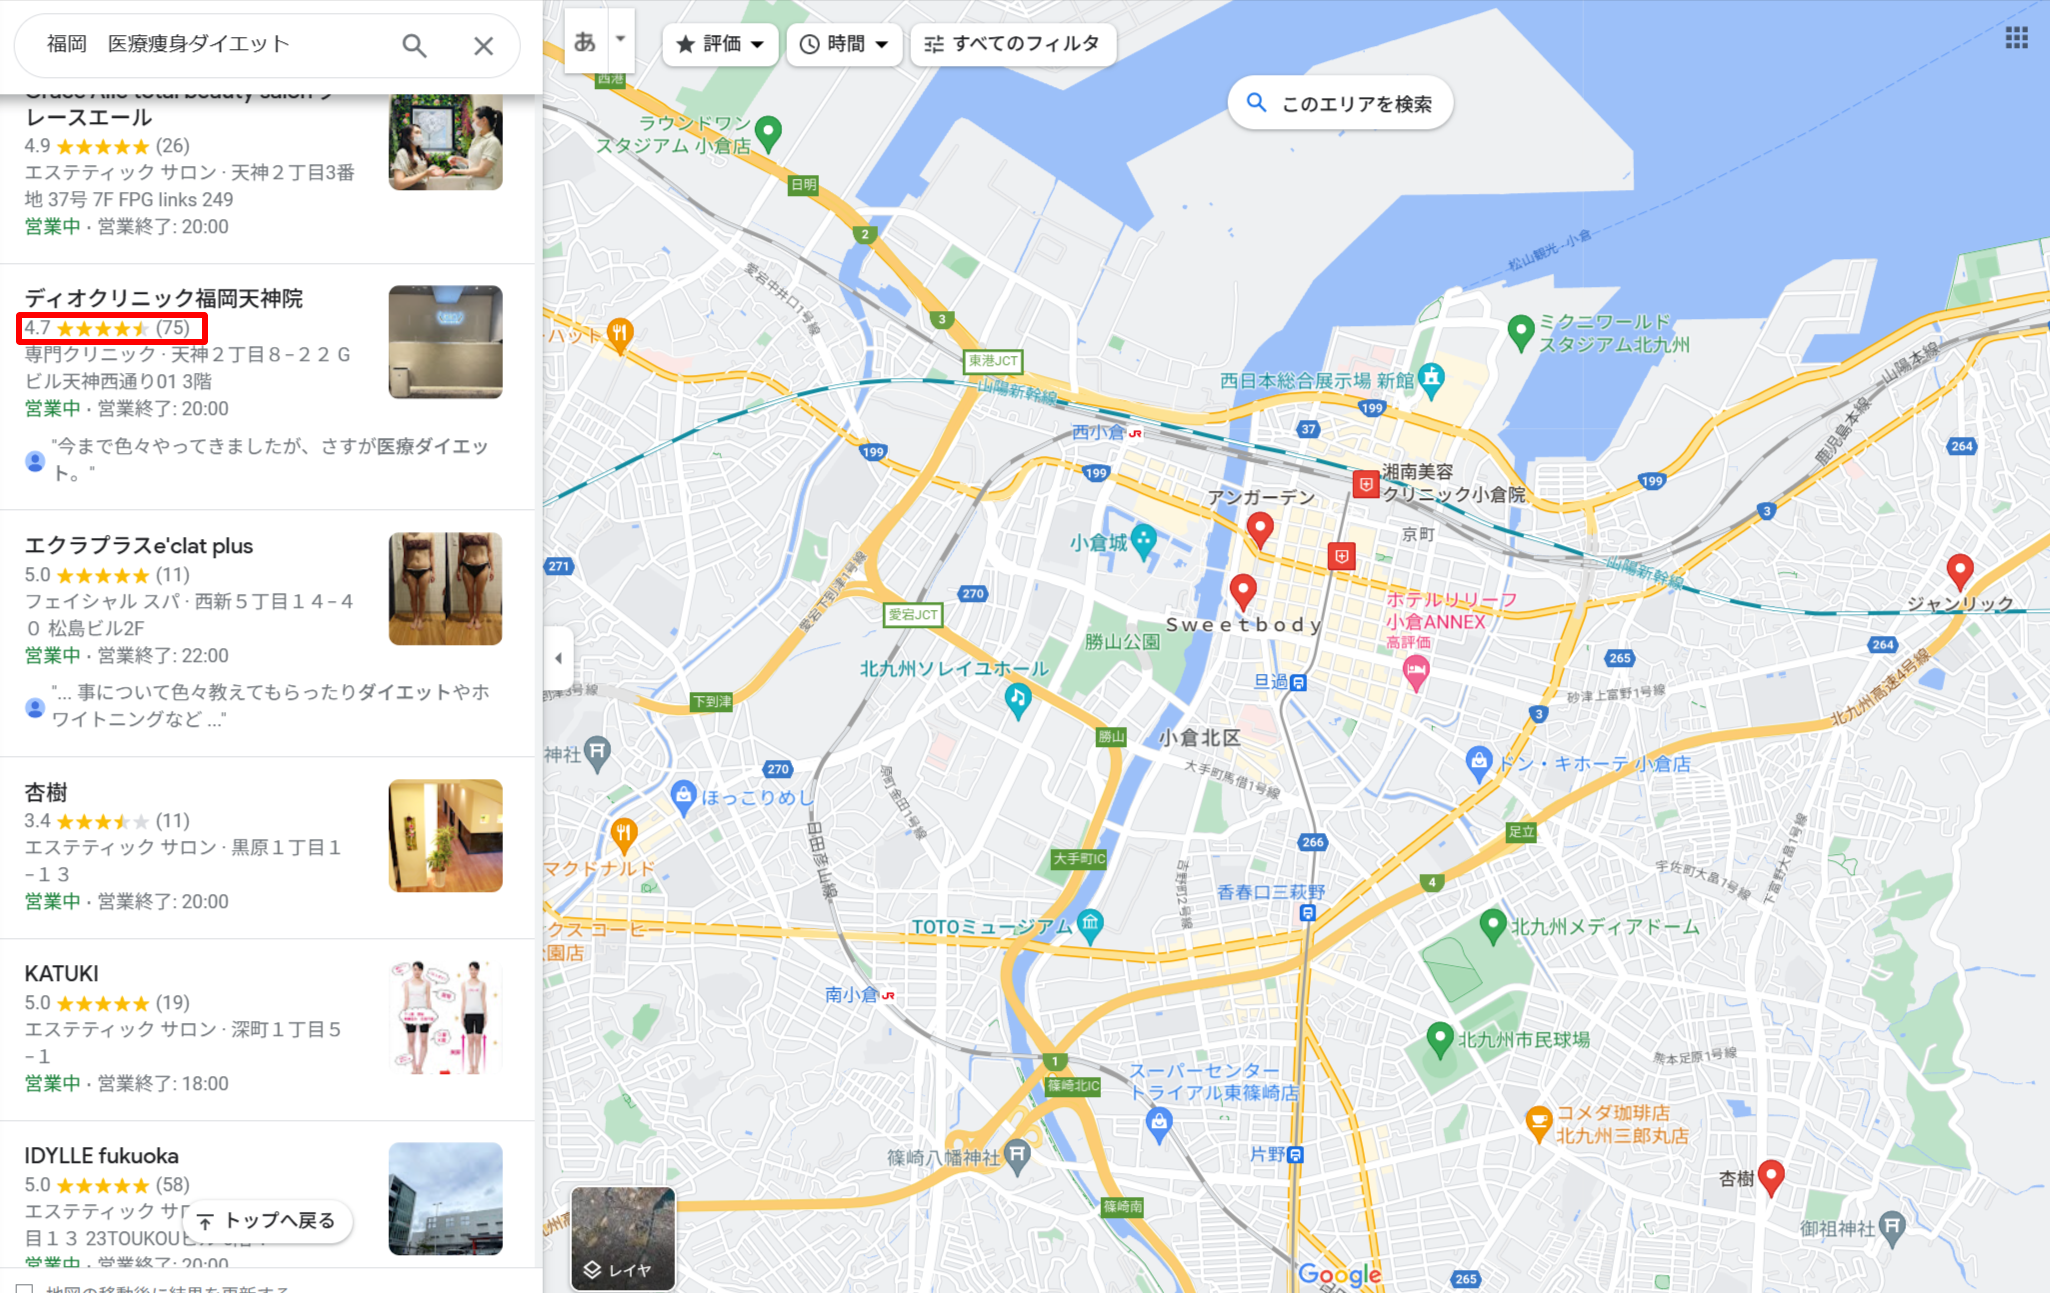Click 勝山公園 park label

pyautogui.click(x=1122, y=641)
